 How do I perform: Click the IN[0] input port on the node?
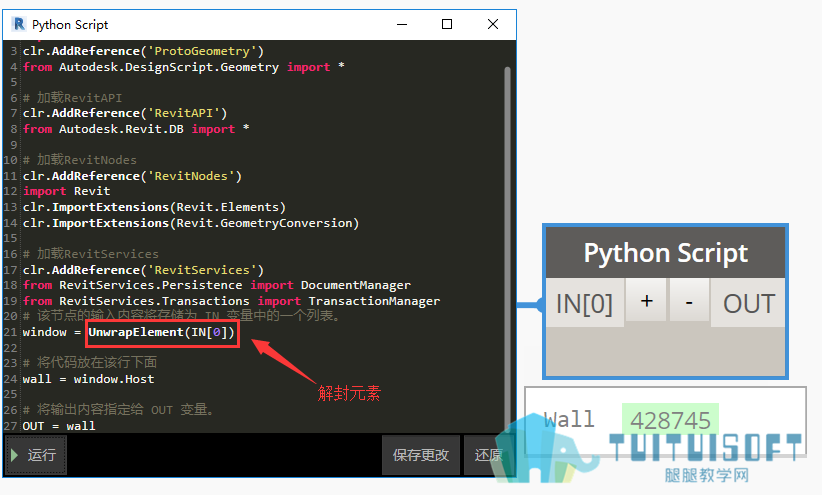[x=585, y=303]
